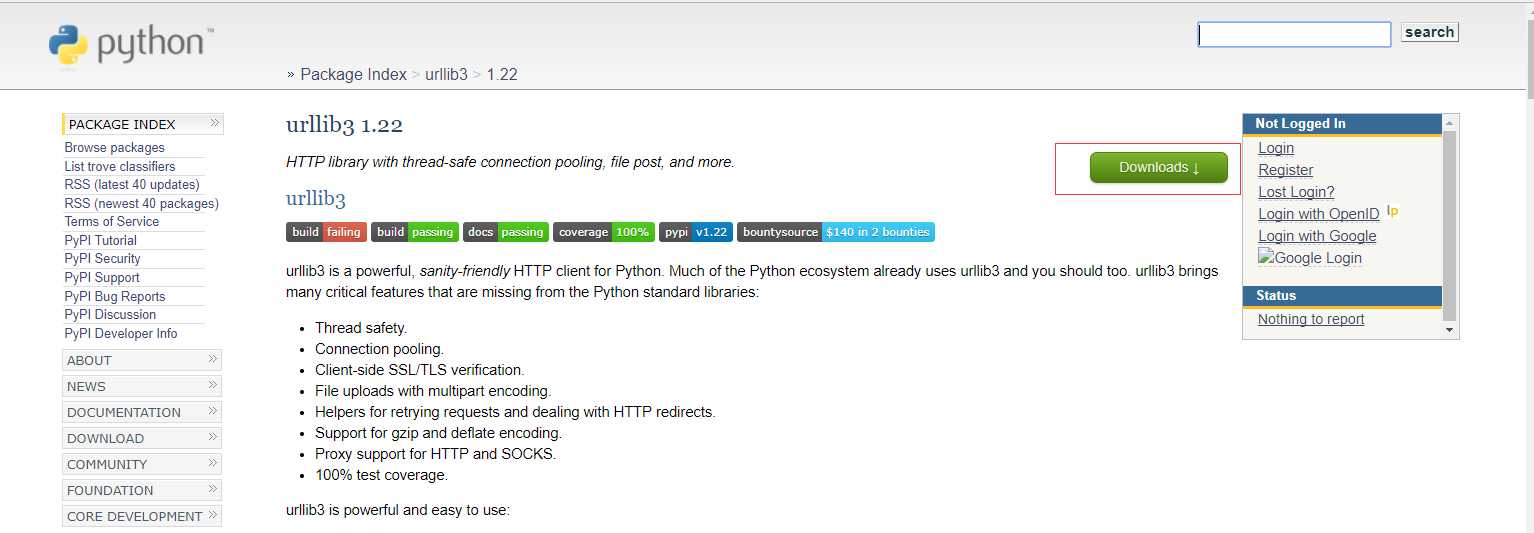Click the build failing badge

click(x=326, y=232)
